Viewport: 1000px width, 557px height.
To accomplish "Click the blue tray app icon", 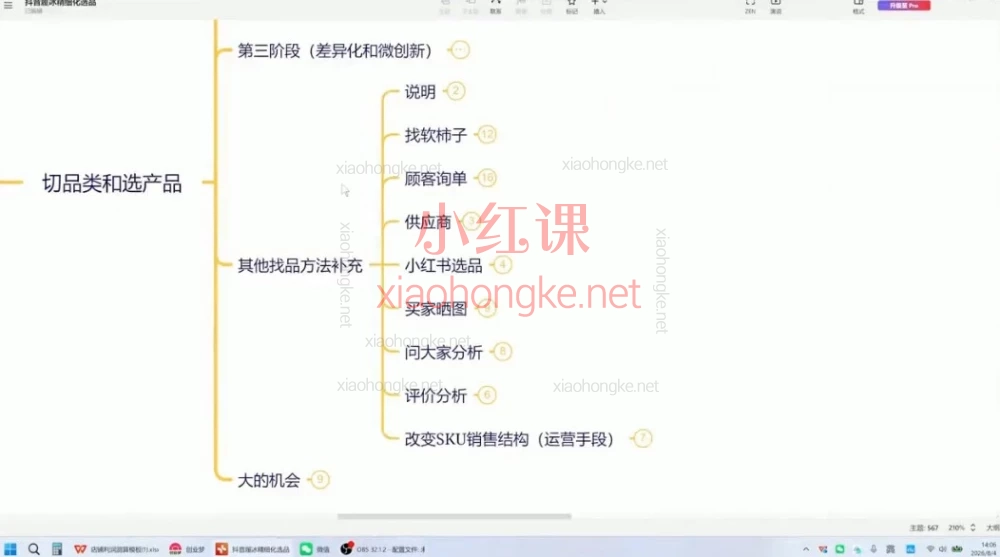I will tap(910, 549).
